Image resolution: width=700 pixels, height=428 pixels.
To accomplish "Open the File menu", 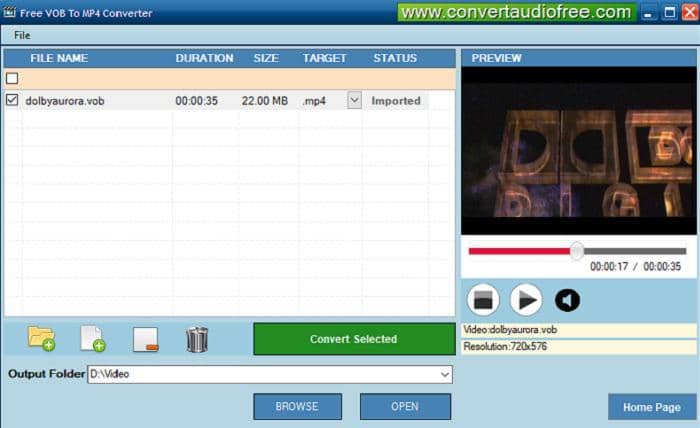I will click(x=22, y=35).
